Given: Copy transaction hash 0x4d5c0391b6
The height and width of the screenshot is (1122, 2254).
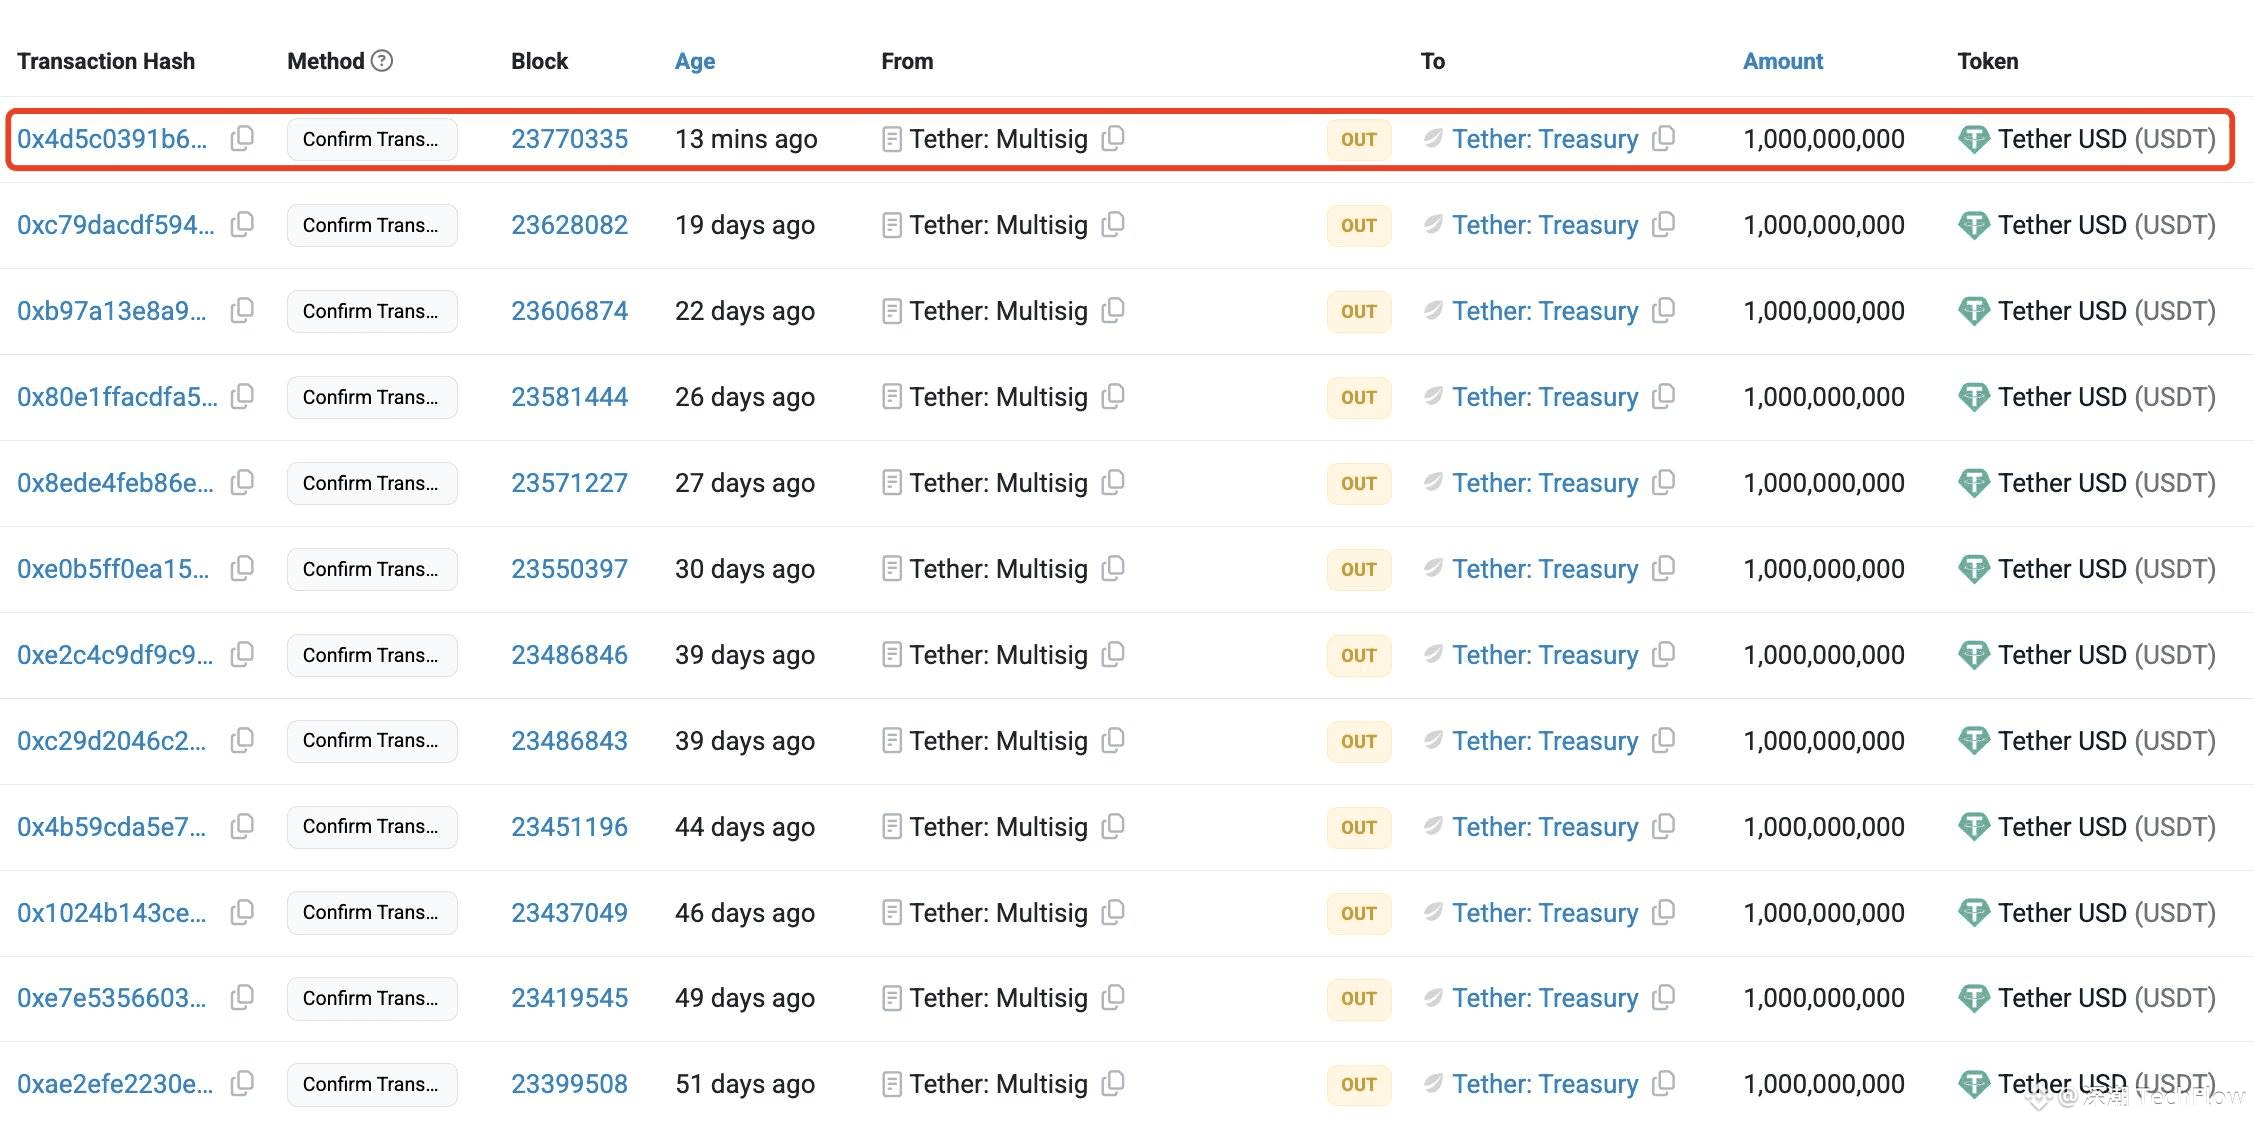Looking at the screenshot, I should coord(242,139).
